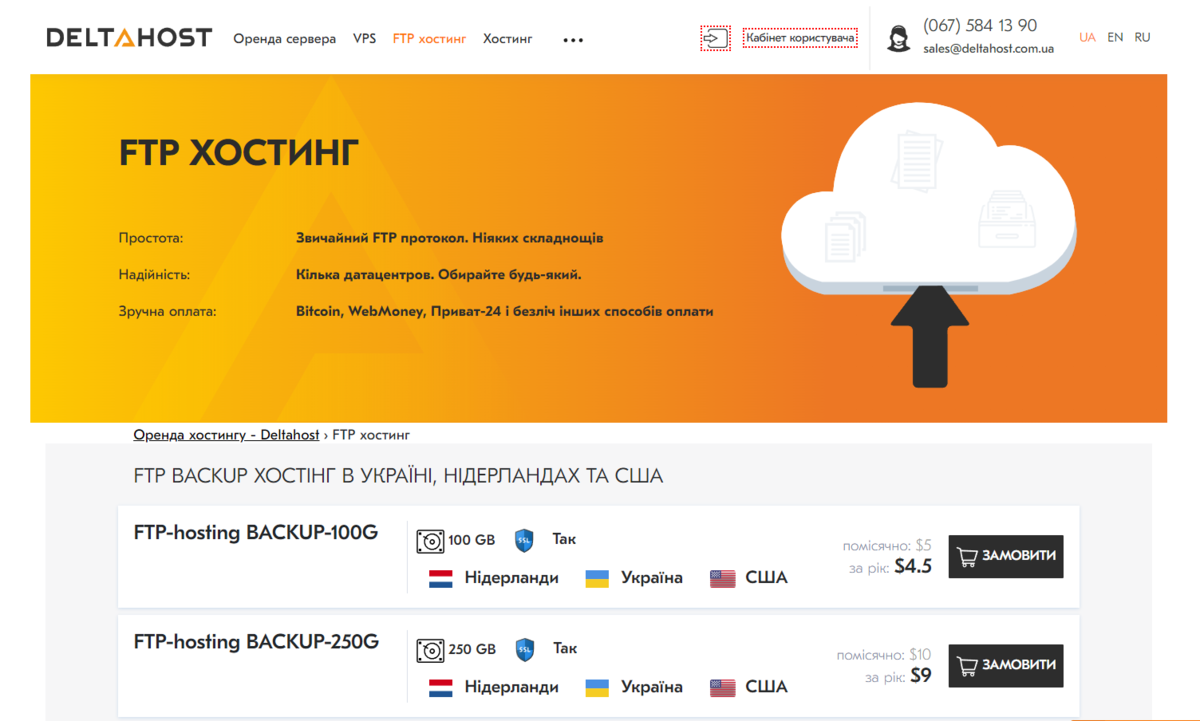This screenshot has height=721, width=1200.
Task: Click phone number (067) 584 13 90
Action: pos(980,25)
